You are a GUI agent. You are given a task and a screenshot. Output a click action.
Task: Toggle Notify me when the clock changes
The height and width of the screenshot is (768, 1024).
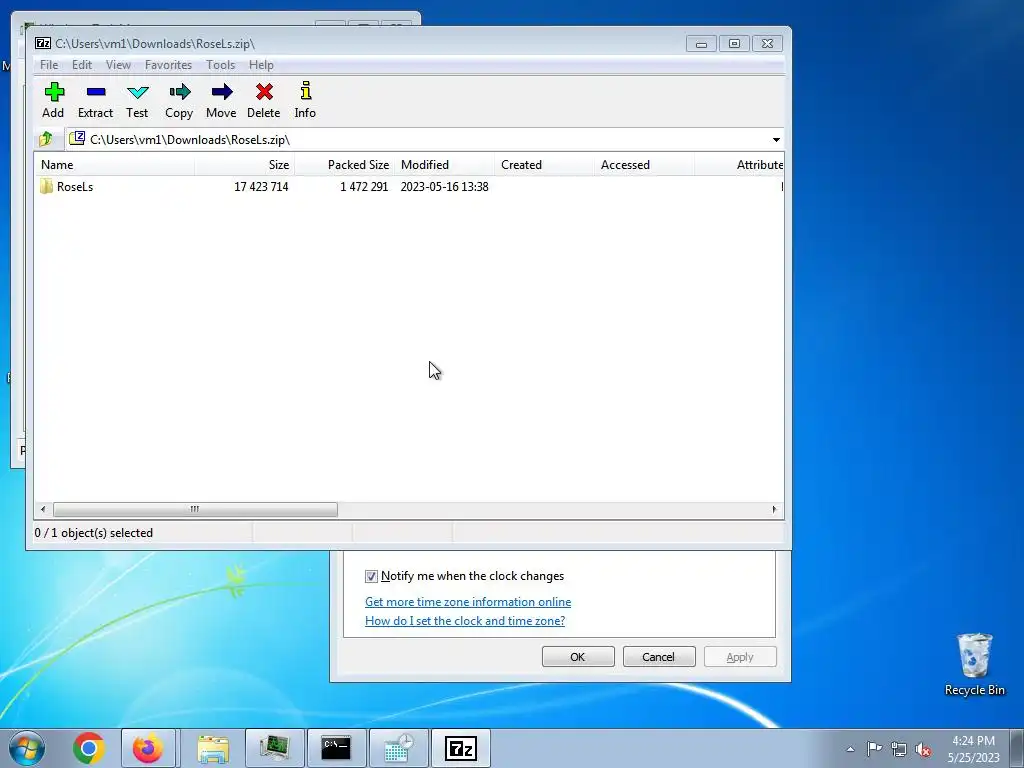pos(371,576)
